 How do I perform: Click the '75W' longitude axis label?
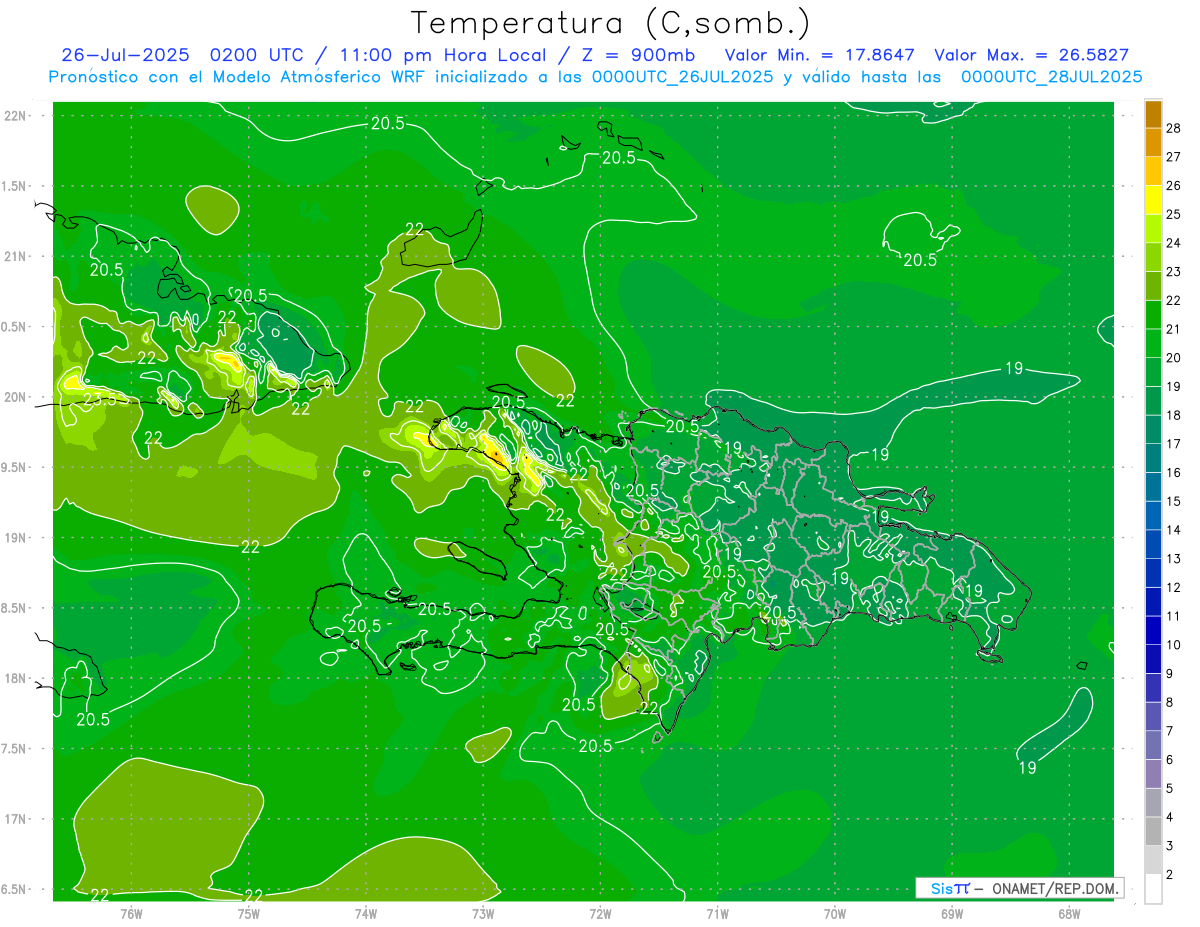pyautogui.click(x=248, y=913)
